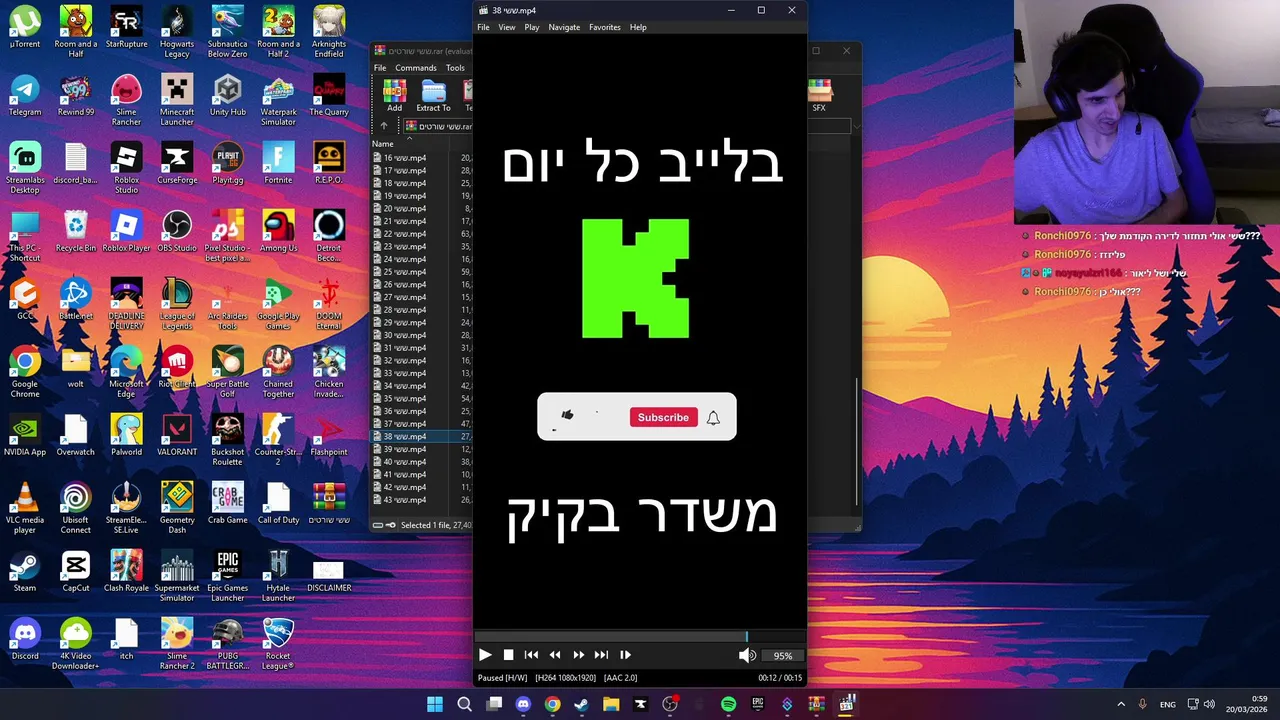
Task: Open VLC media player desktop icon
Action: tap(25, 508)
